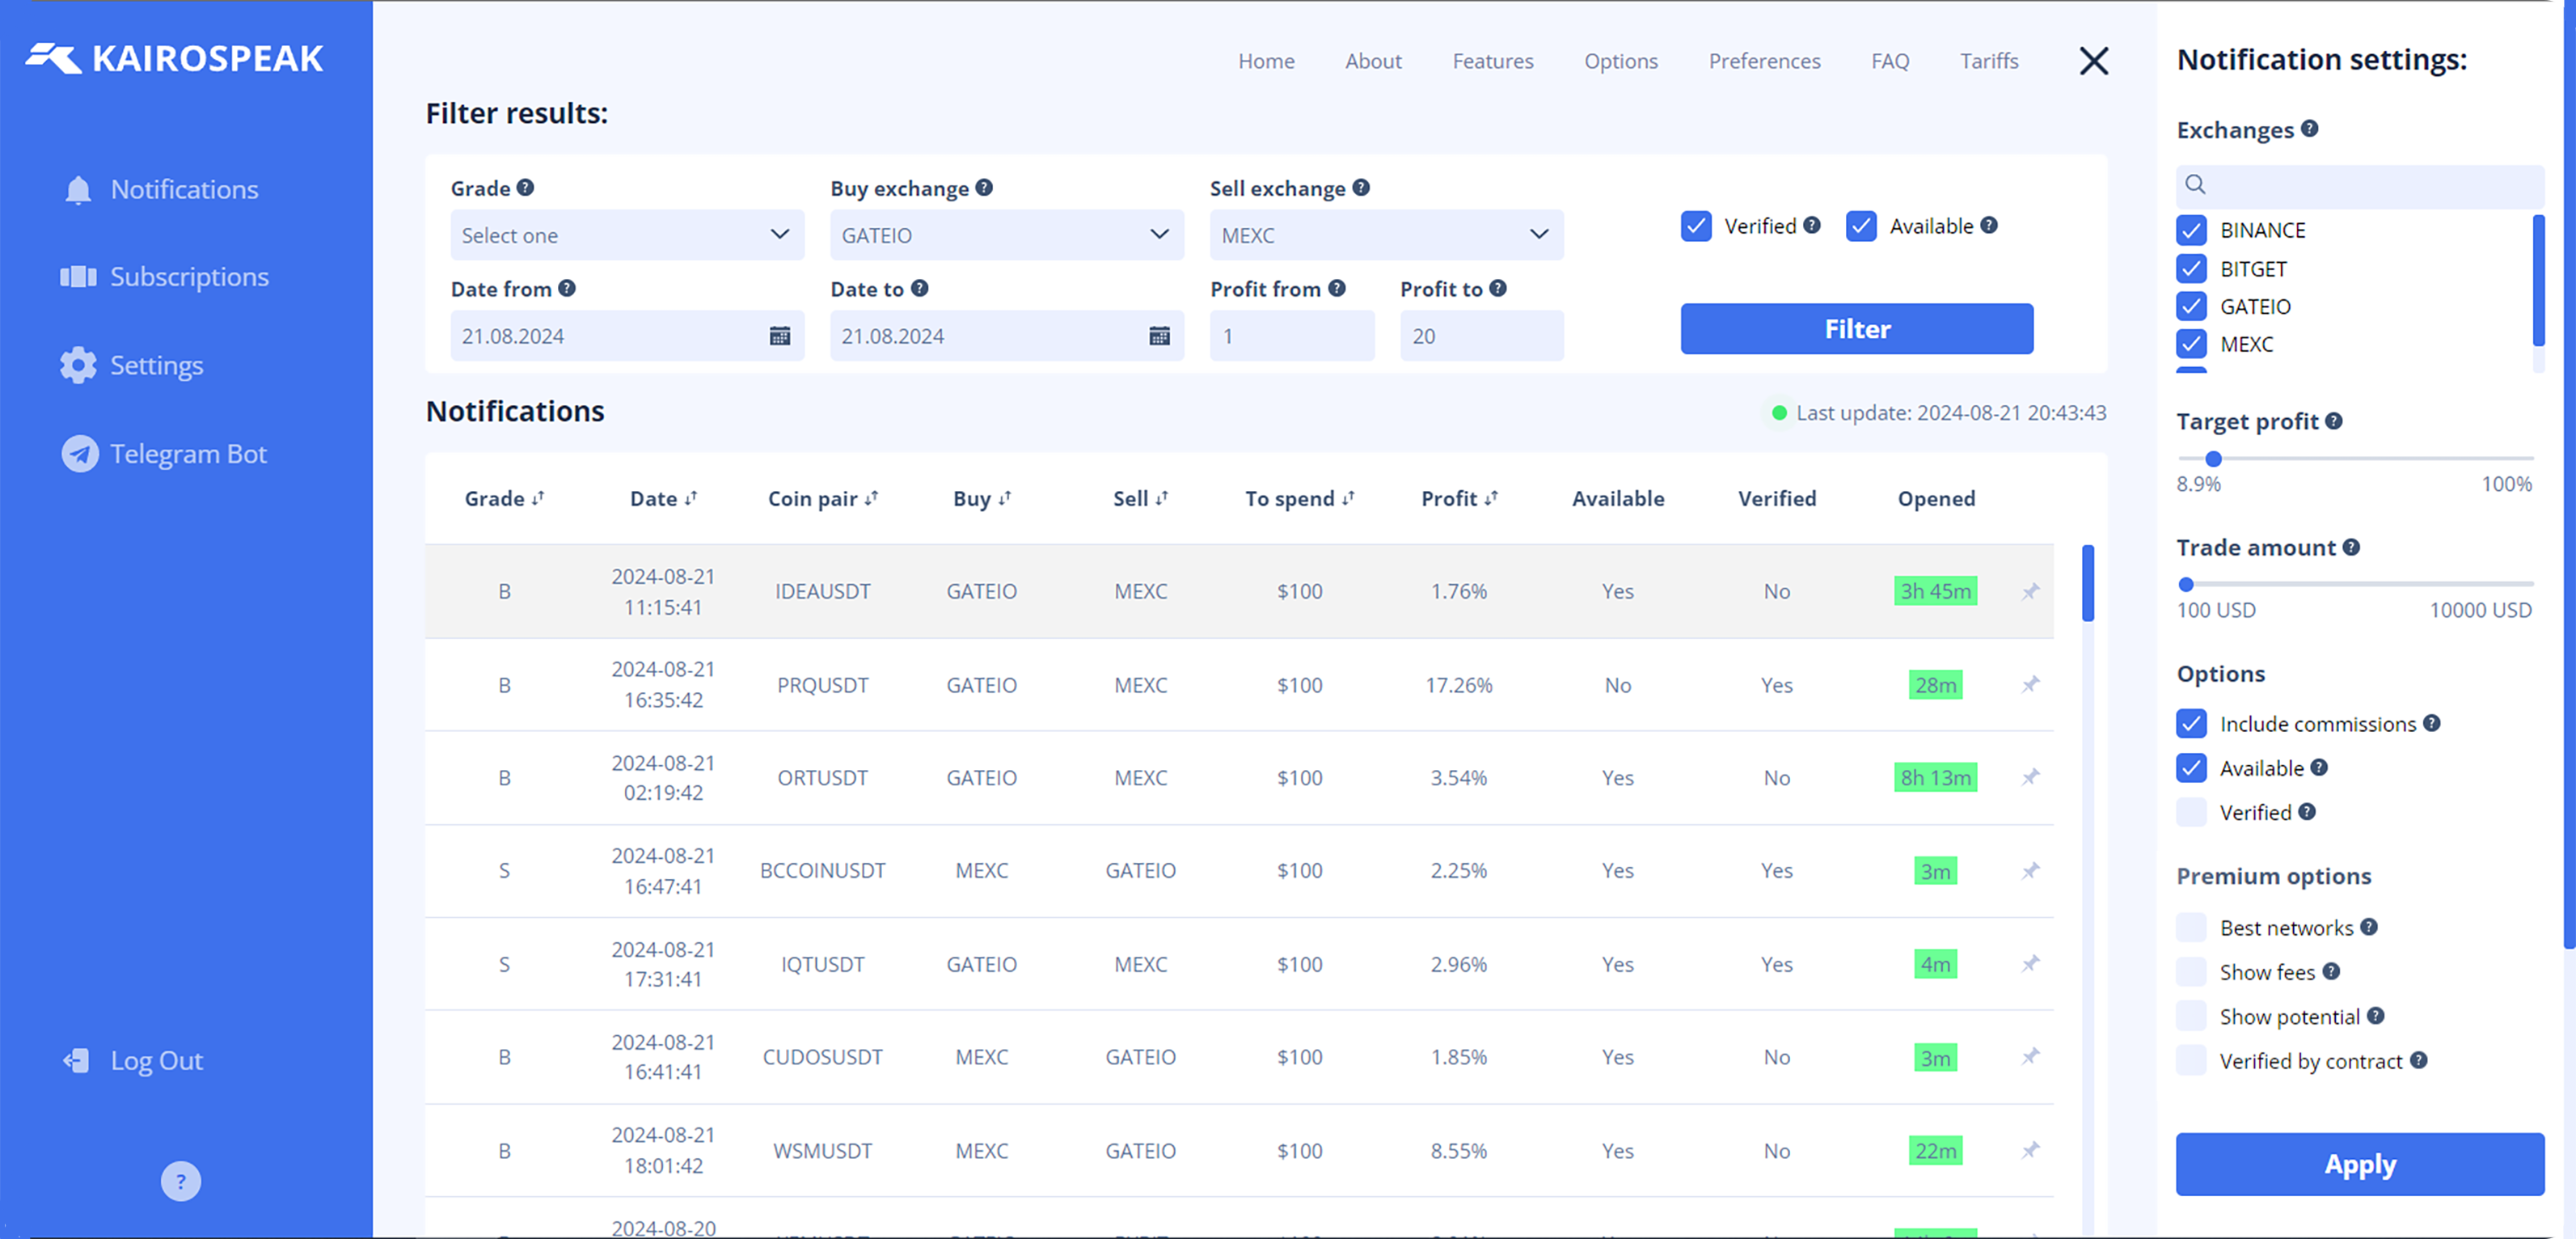This screenshot has height=1239, width=2576.
Task: Open Telegram Bot paper-plane icon
Action: pyautogui.click(x=80, y=454)
